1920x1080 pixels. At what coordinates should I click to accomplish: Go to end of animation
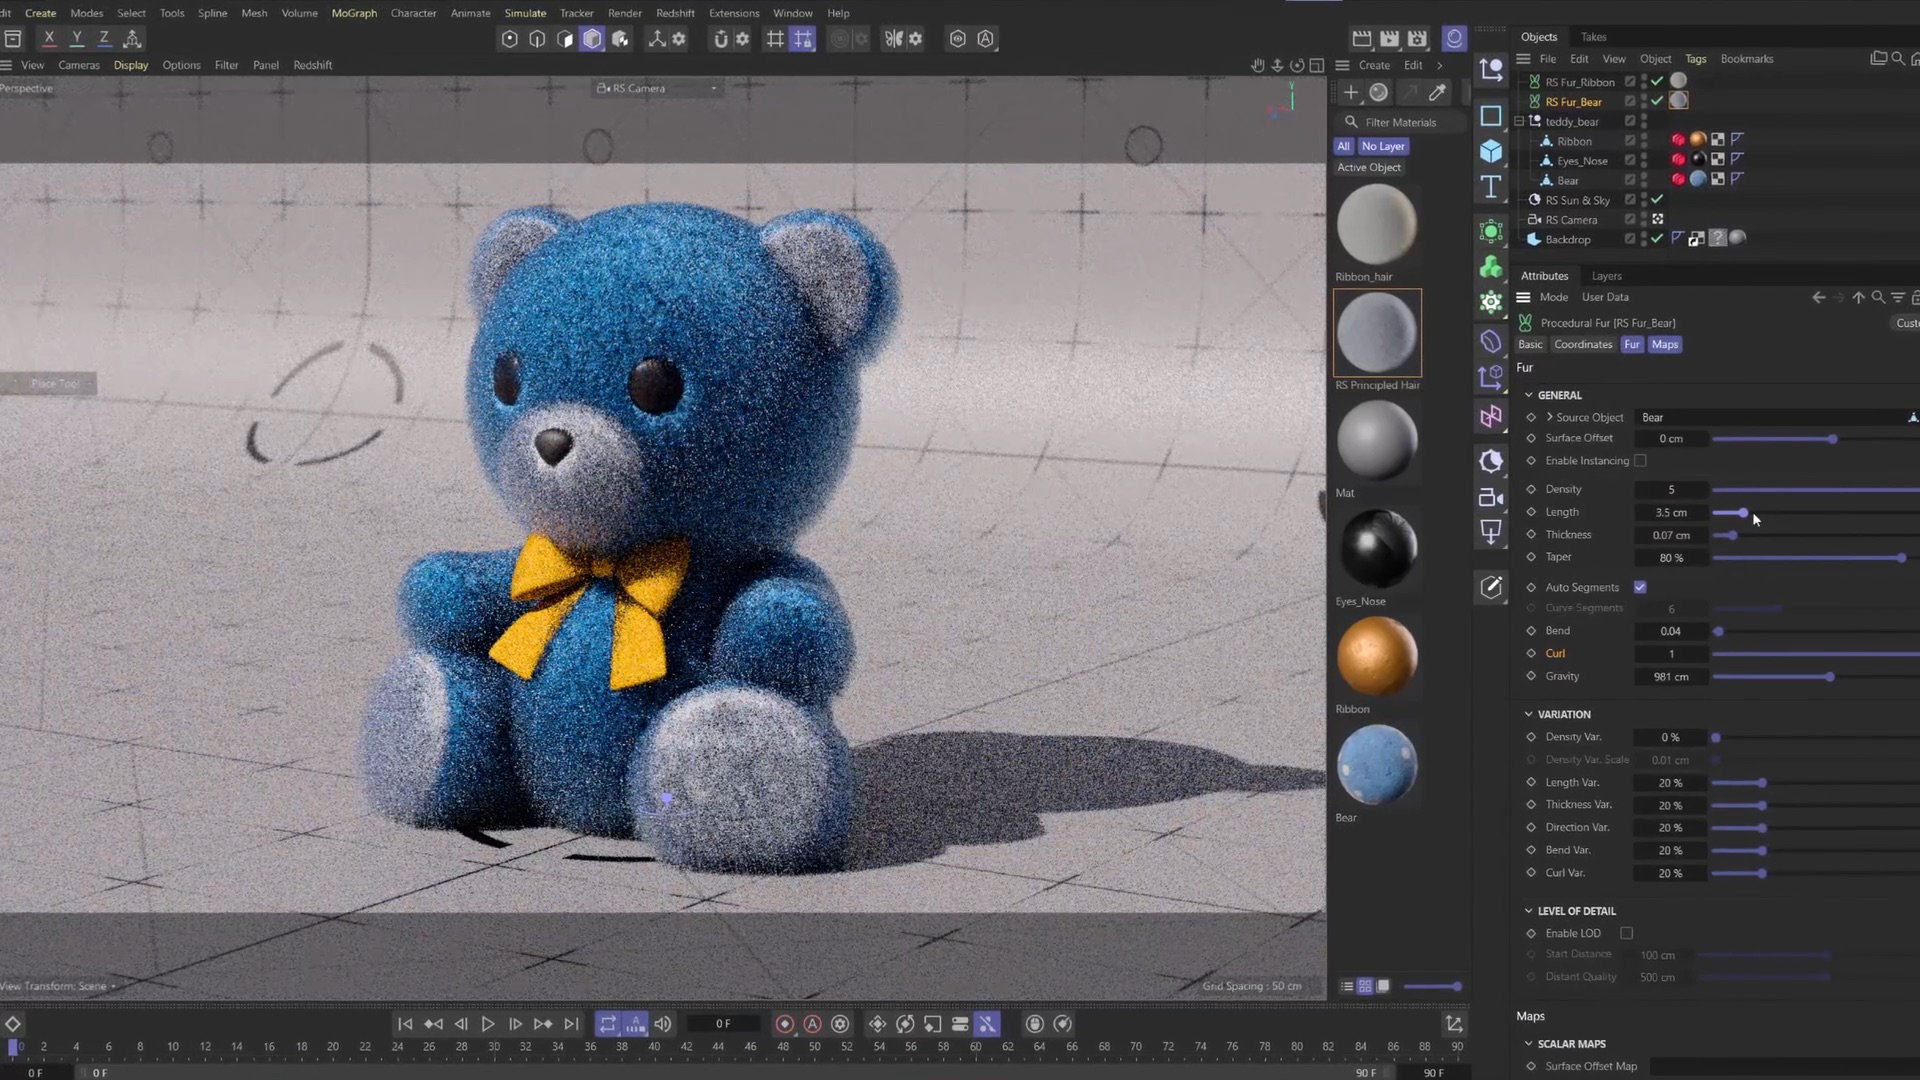[571, 1024]
